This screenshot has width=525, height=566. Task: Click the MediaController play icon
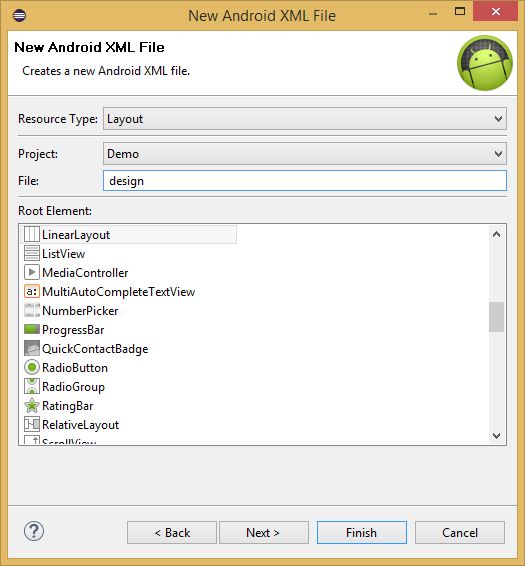(31, 273)
